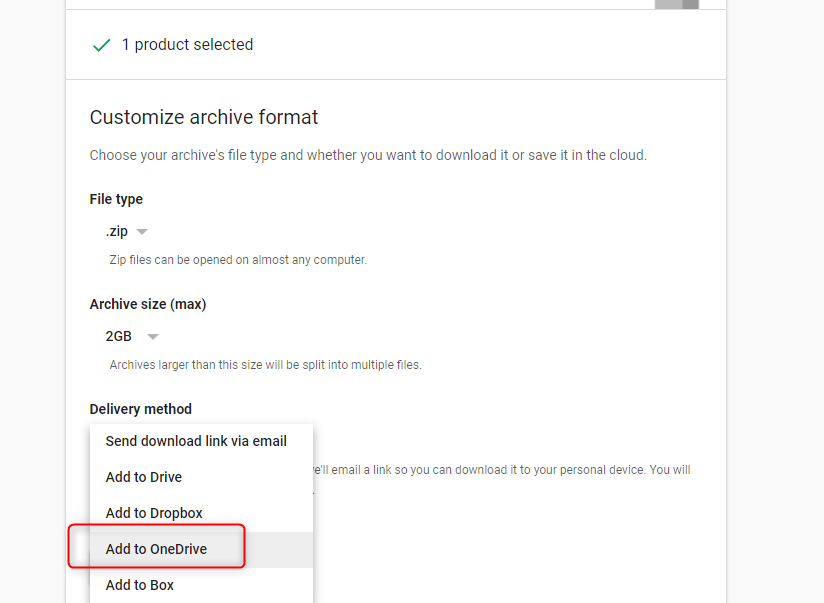Click the archives split into multiple files note

[x=265, y=365]
